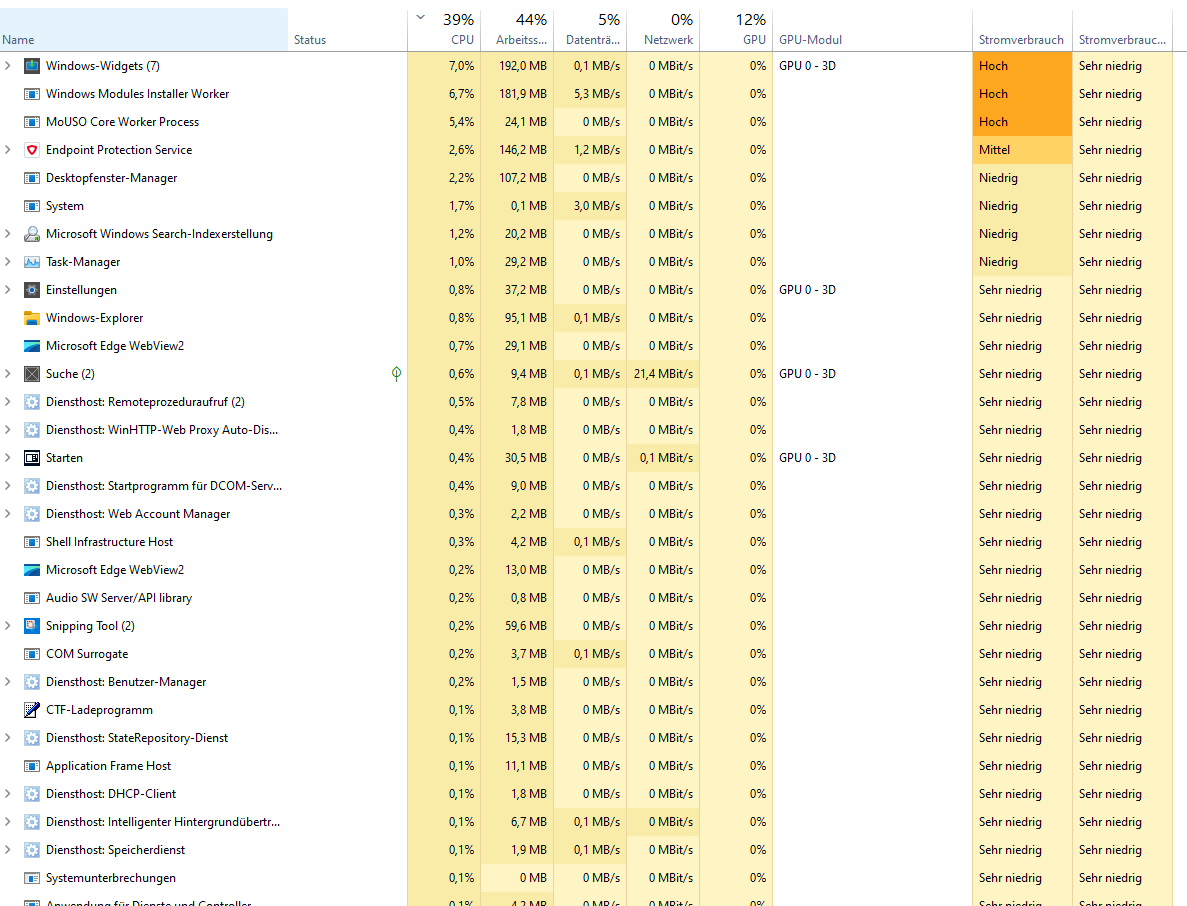Sort by the truncated Stromverbrauc... trend column

coord(1123,30)
